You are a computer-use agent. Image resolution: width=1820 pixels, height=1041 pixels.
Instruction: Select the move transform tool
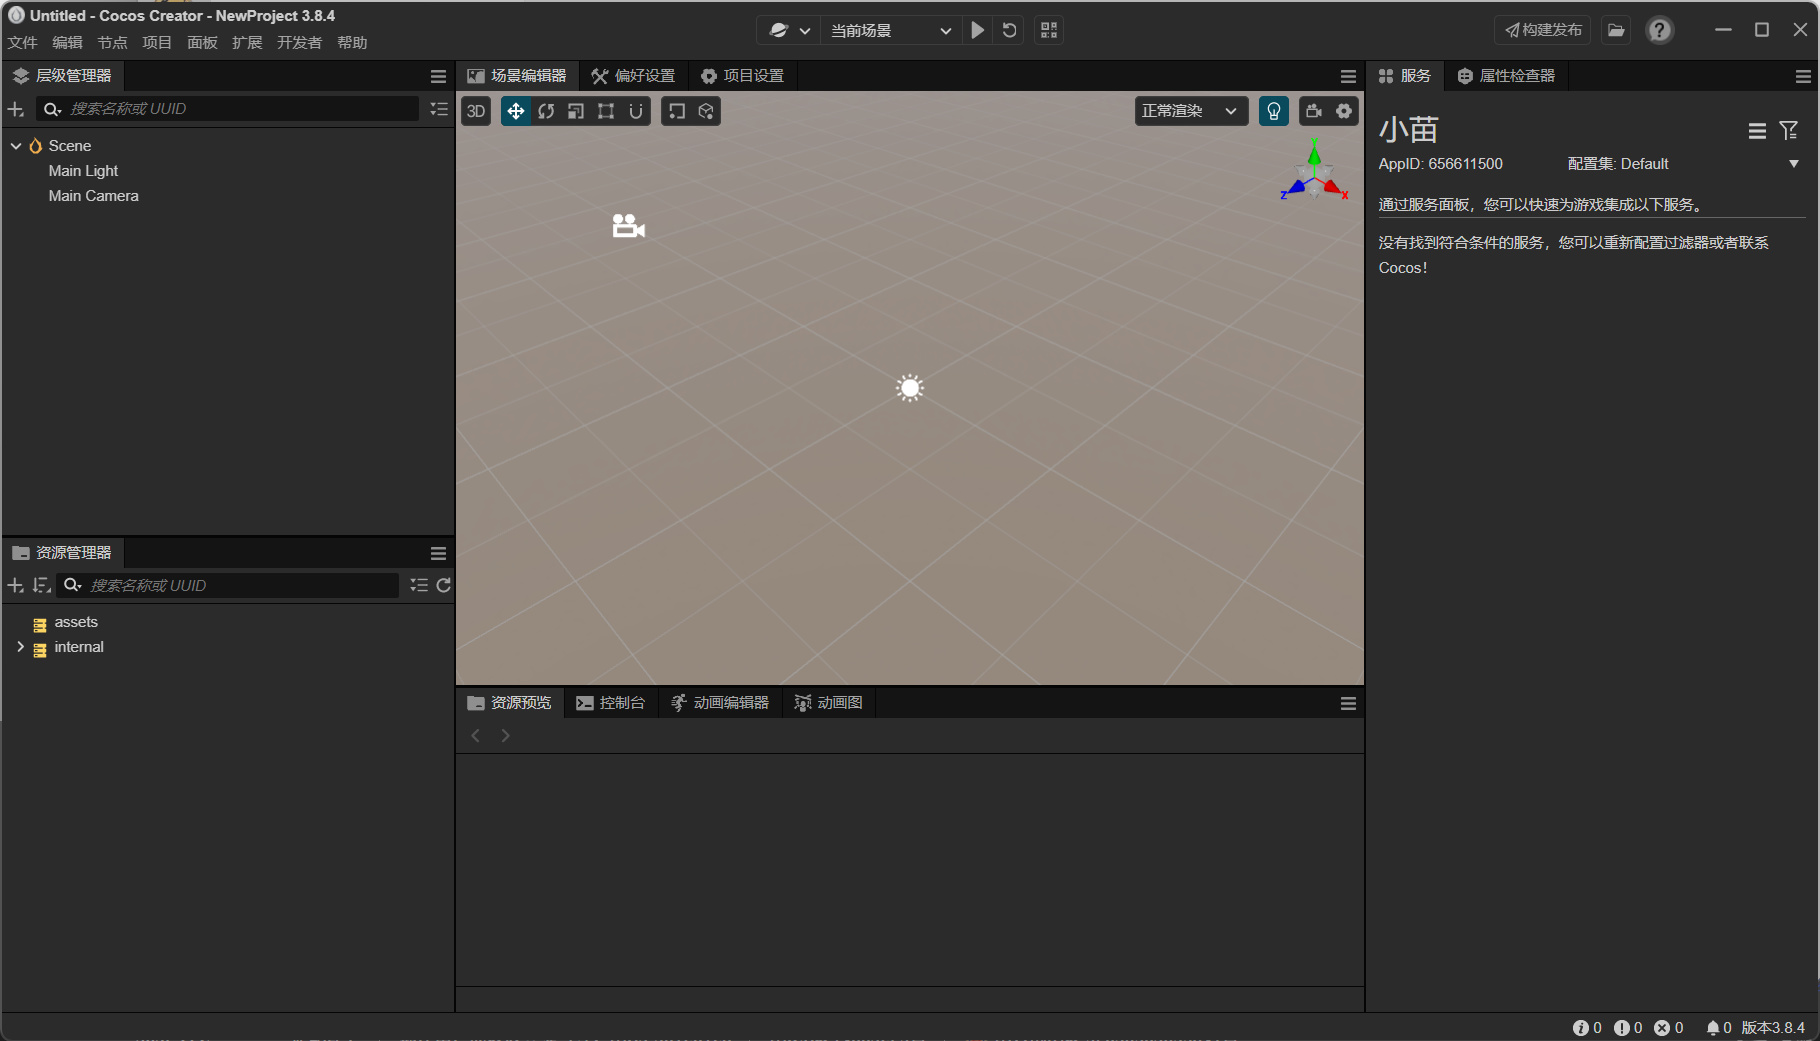(x=515, y=111)
